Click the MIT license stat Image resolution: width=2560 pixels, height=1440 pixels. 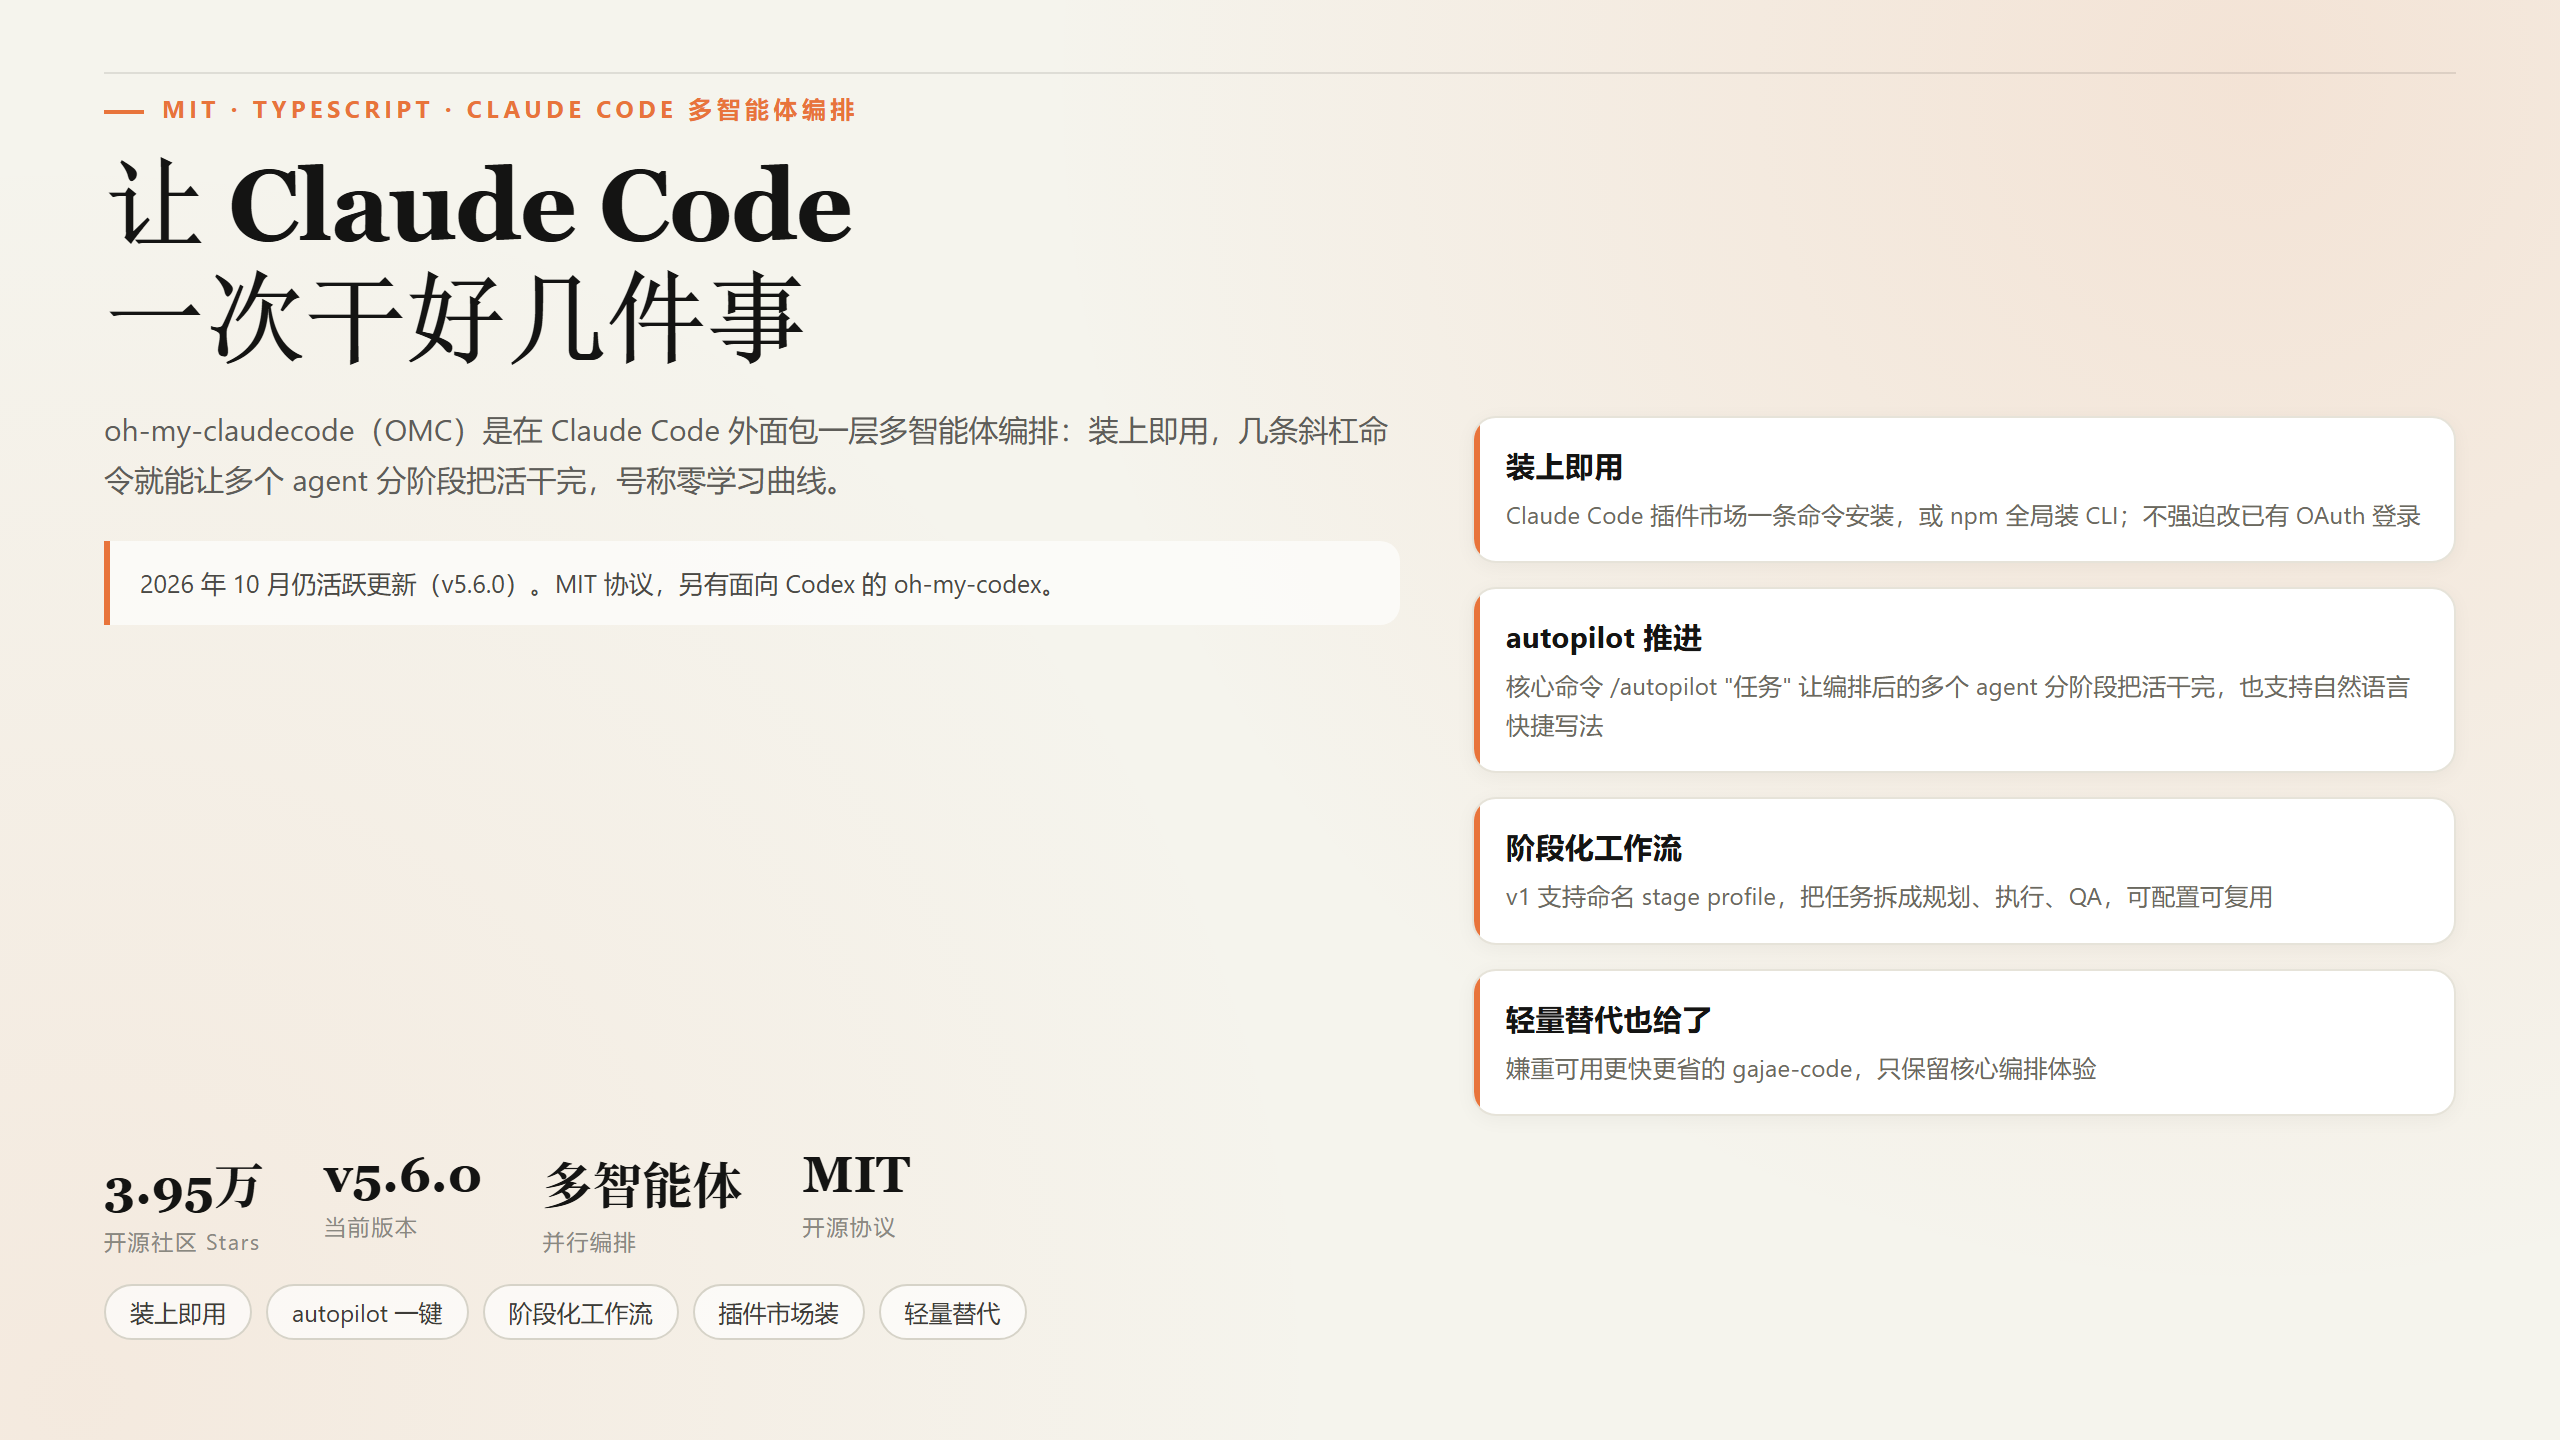coord(856,1175)
